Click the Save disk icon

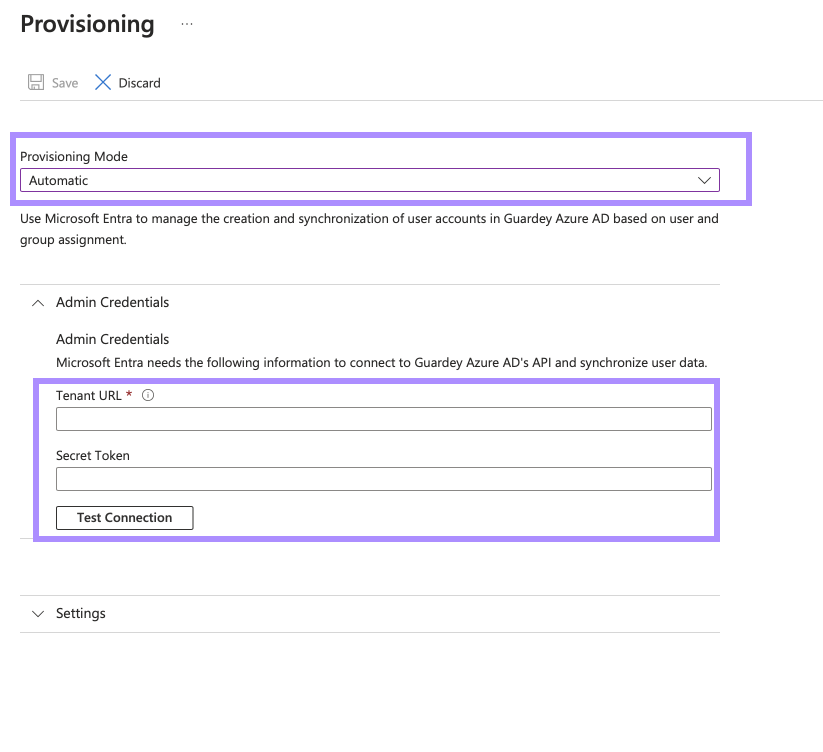[x=36, y=82]
